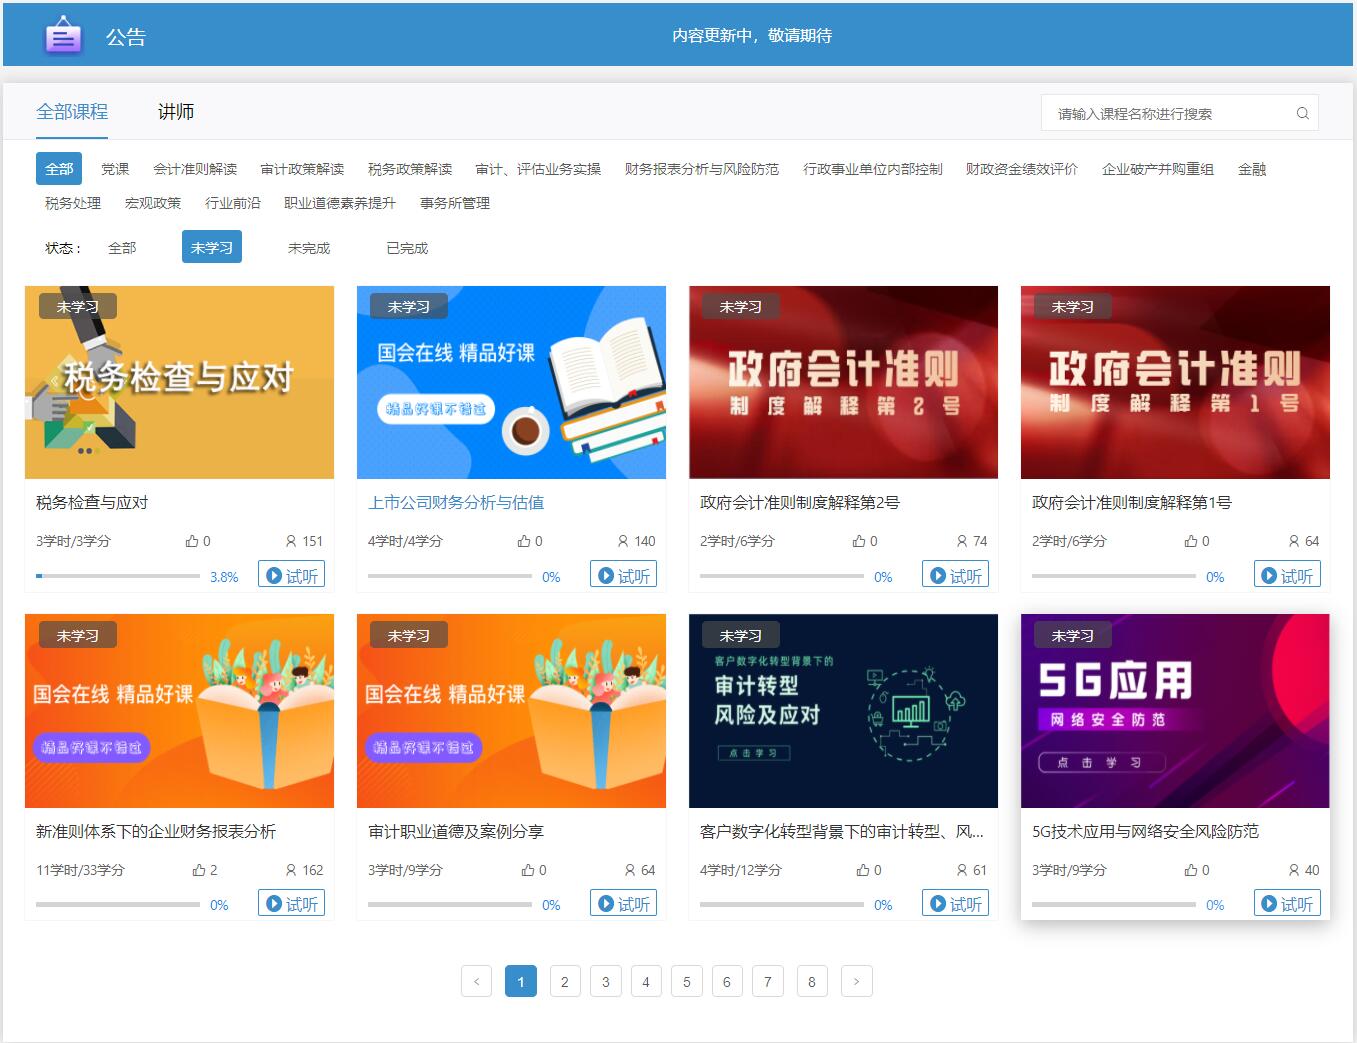This screenshot has height=1043, width=1357.
Task: Select the 全部 status filter
Action: pos(122,248)
